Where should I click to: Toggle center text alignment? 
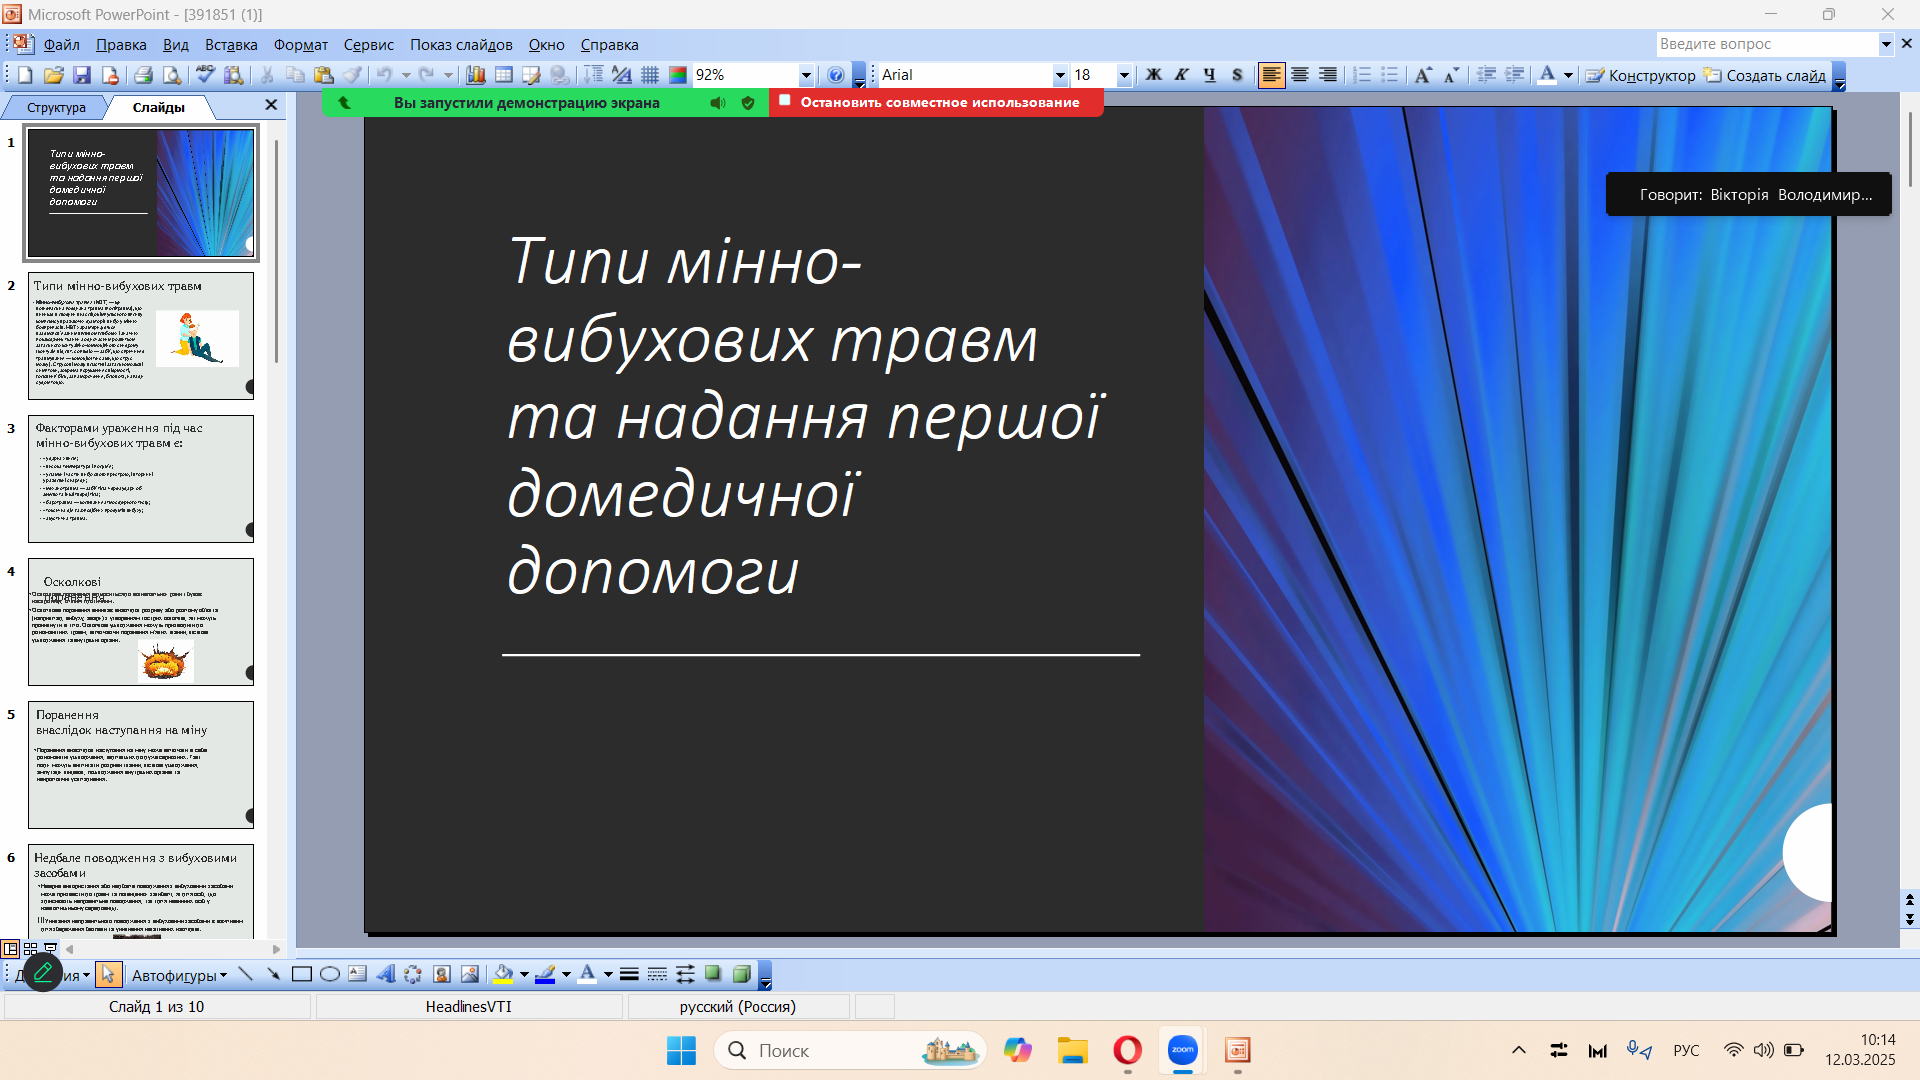click(1299, 75)
